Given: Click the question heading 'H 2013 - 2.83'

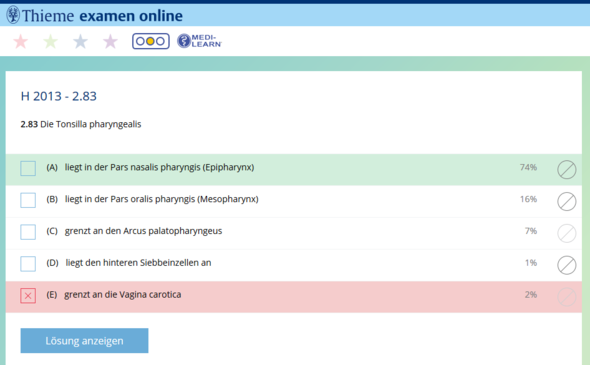Looking at the screenshot, I should coord(59,96).
